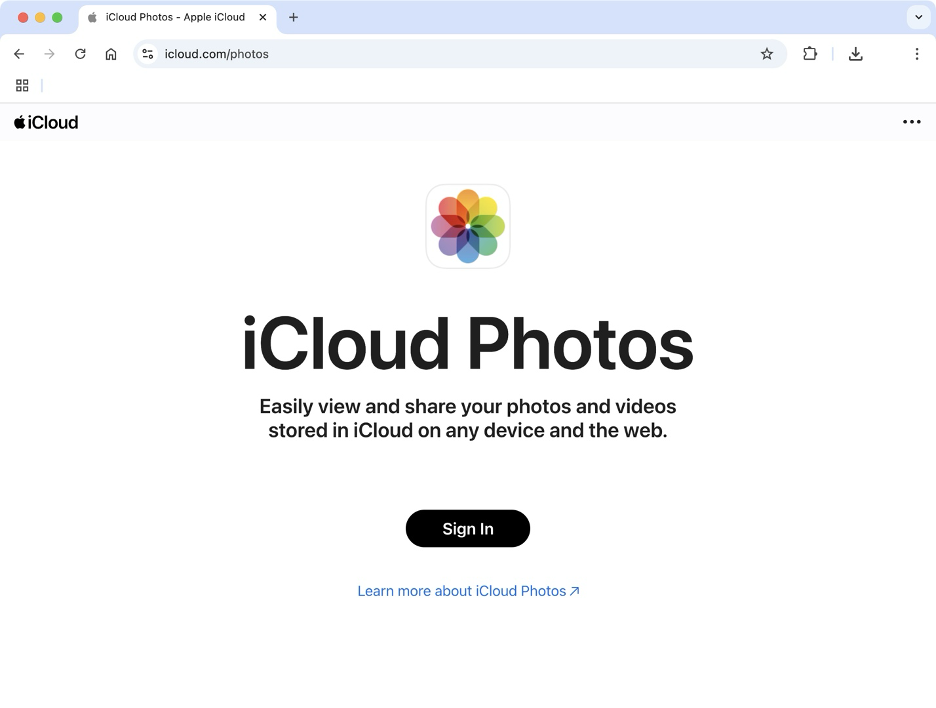The height and width of the screenshot is (708, 936).
Task: Bookmark the page using the star icon
Action: pos(767,54)
